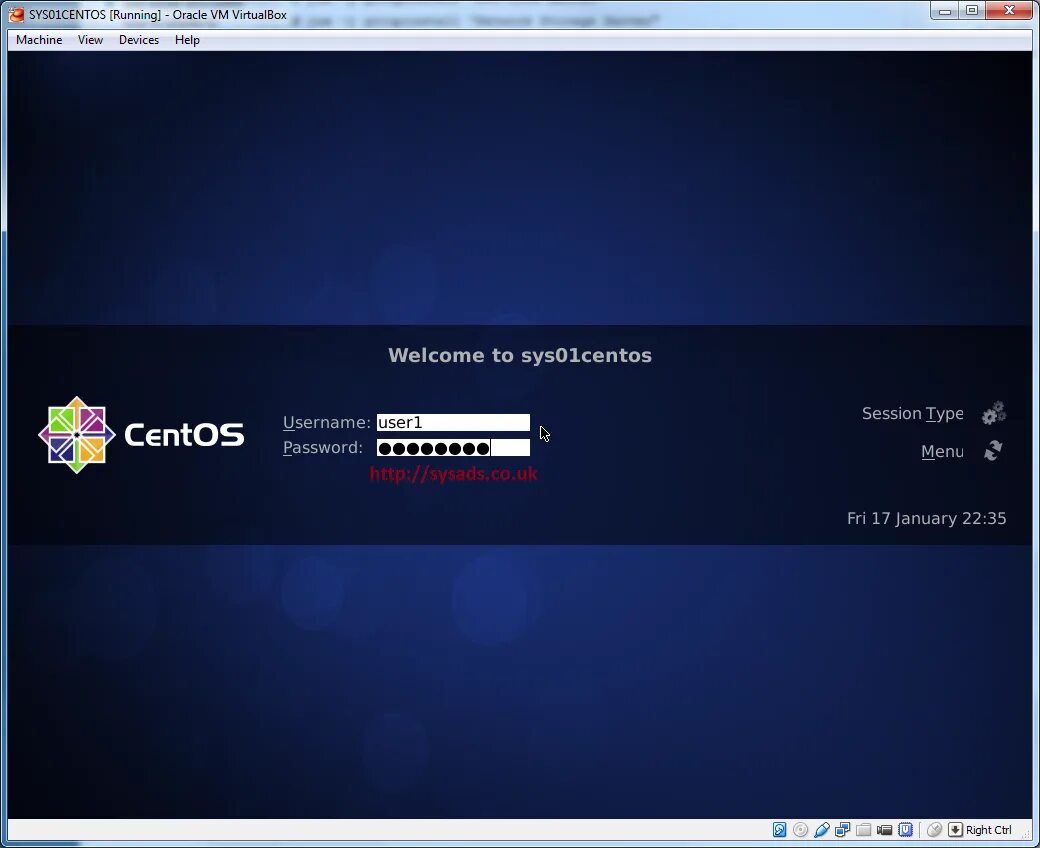Click the CentOS logo on the login banner
Image resolution: width=1040 pixels, height=848 pixels.
pos(77,435)
